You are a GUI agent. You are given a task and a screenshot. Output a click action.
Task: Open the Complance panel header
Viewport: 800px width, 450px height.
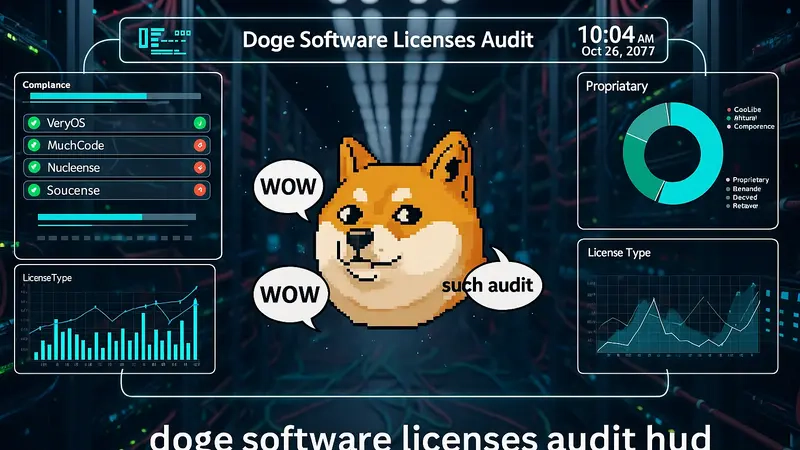coord(46,85)
